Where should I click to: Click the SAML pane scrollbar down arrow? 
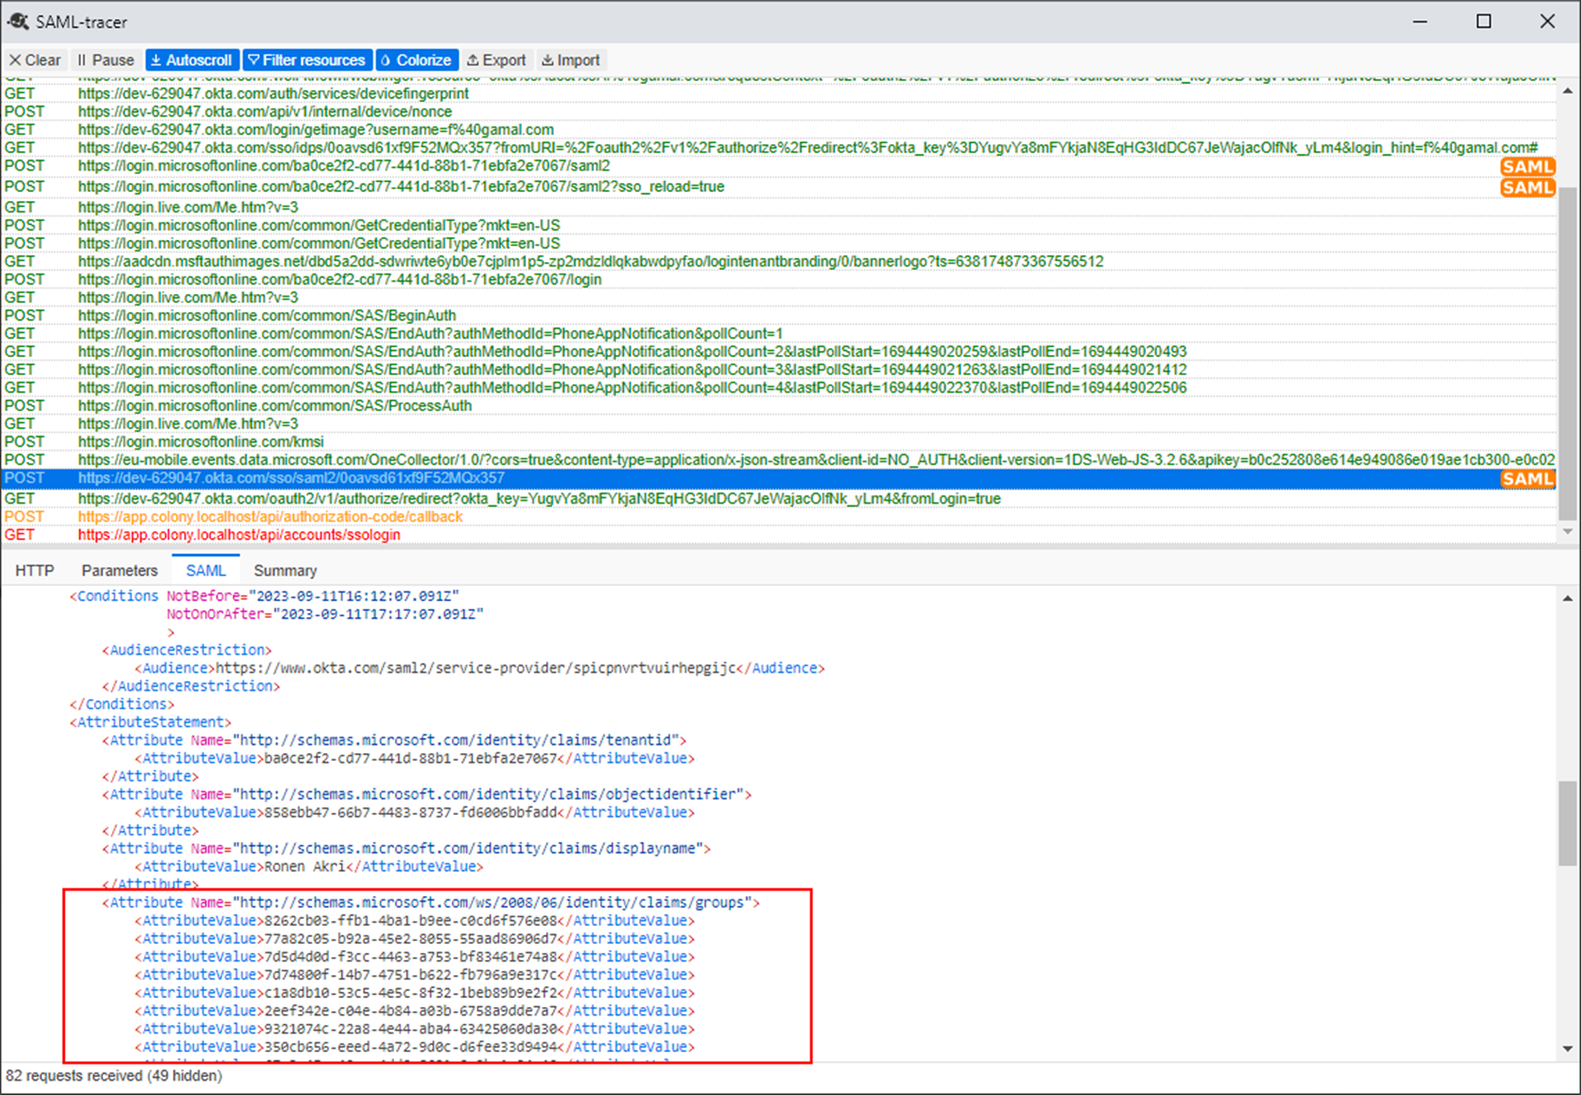1567,1049
